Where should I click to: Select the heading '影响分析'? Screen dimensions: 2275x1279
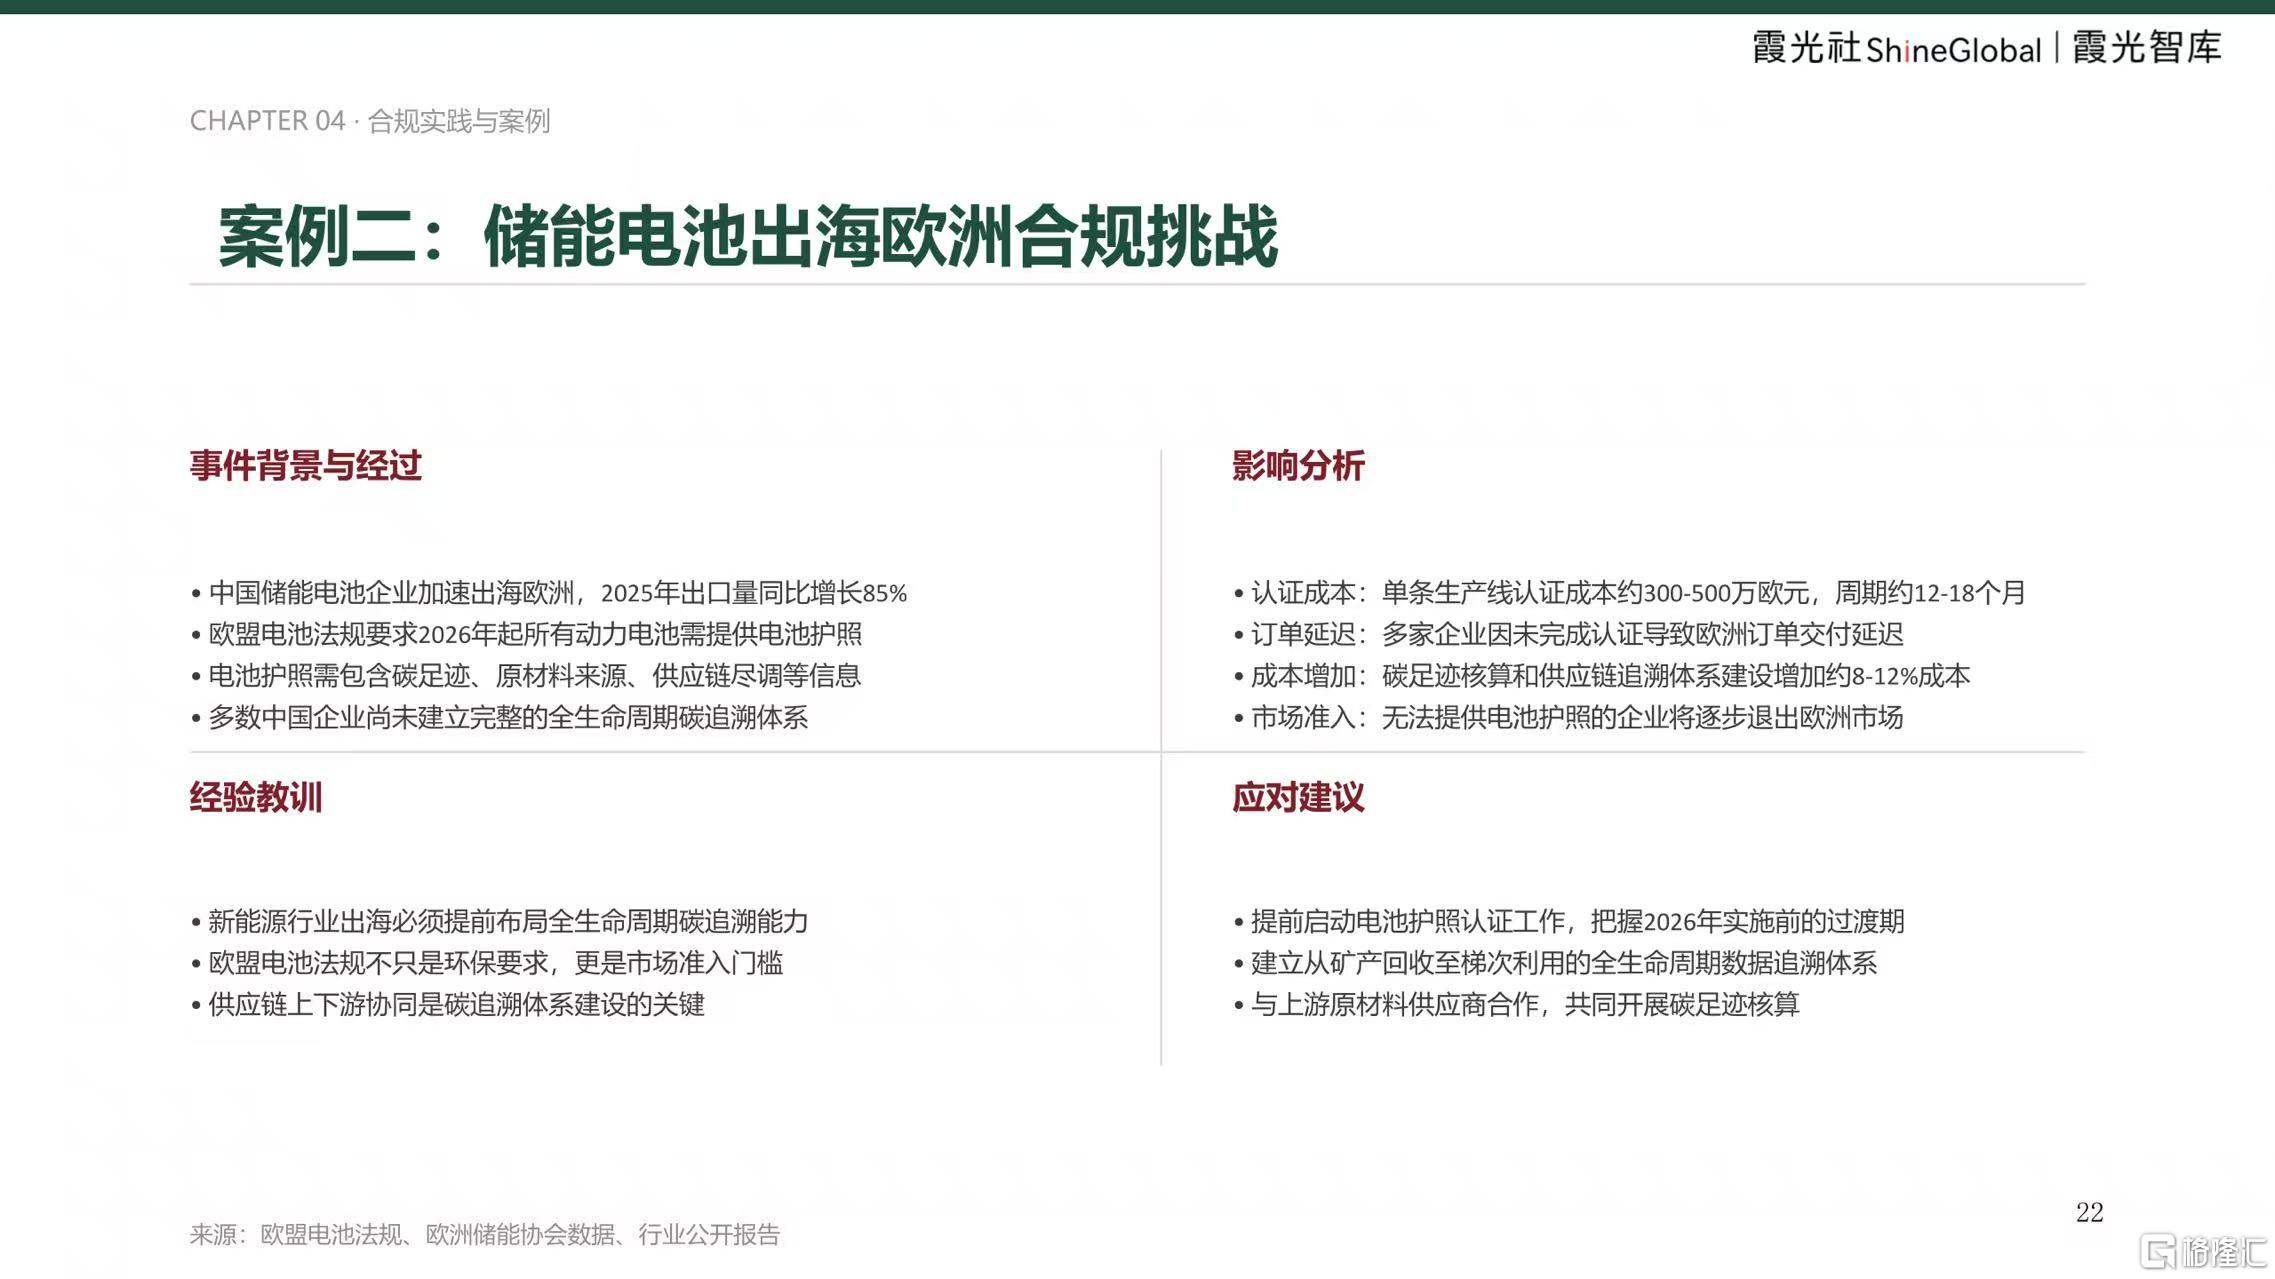1298,465
